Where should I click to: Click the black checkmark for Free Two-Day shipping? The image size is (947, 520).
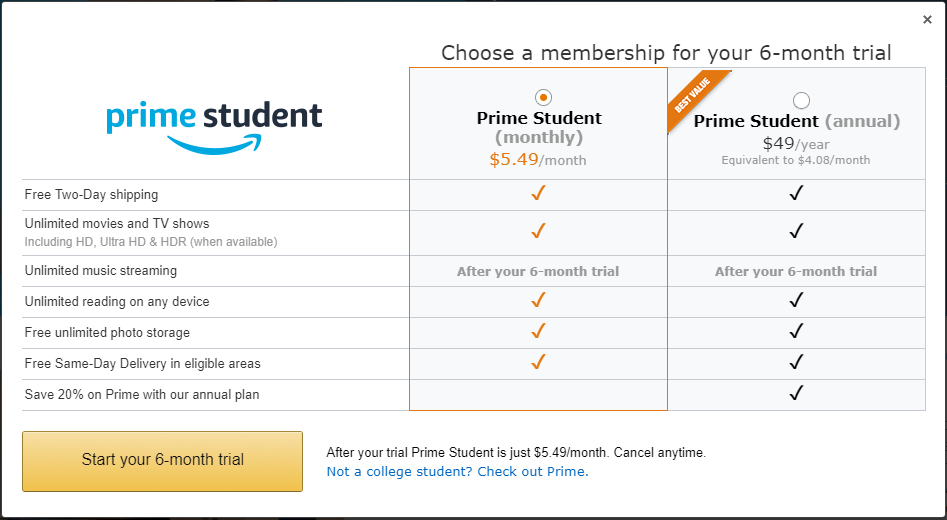pyautogui.click(x=796, y=194)
